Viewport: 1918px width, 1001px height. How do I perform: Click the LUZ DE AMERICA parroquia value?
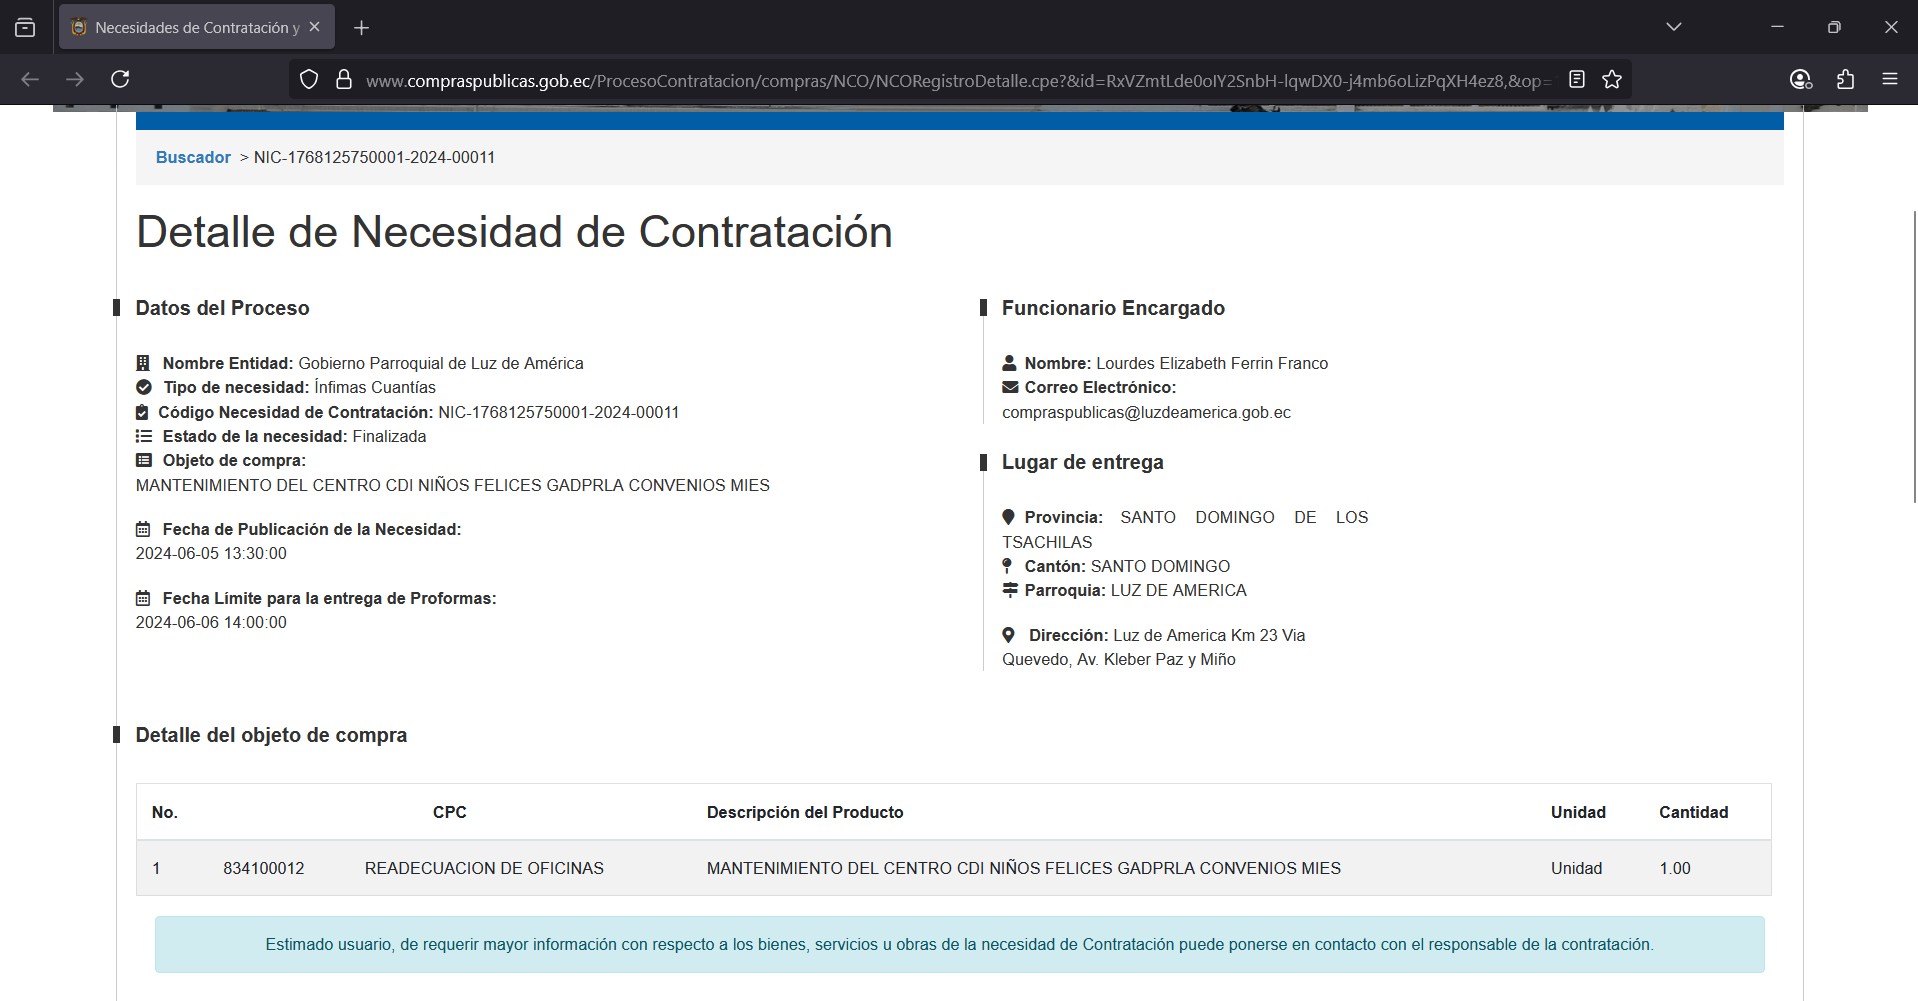pos(1178,590)
